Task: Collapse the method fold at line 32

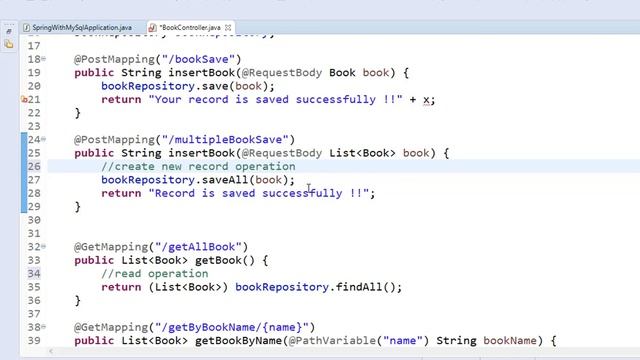Action: click(43, 247)
